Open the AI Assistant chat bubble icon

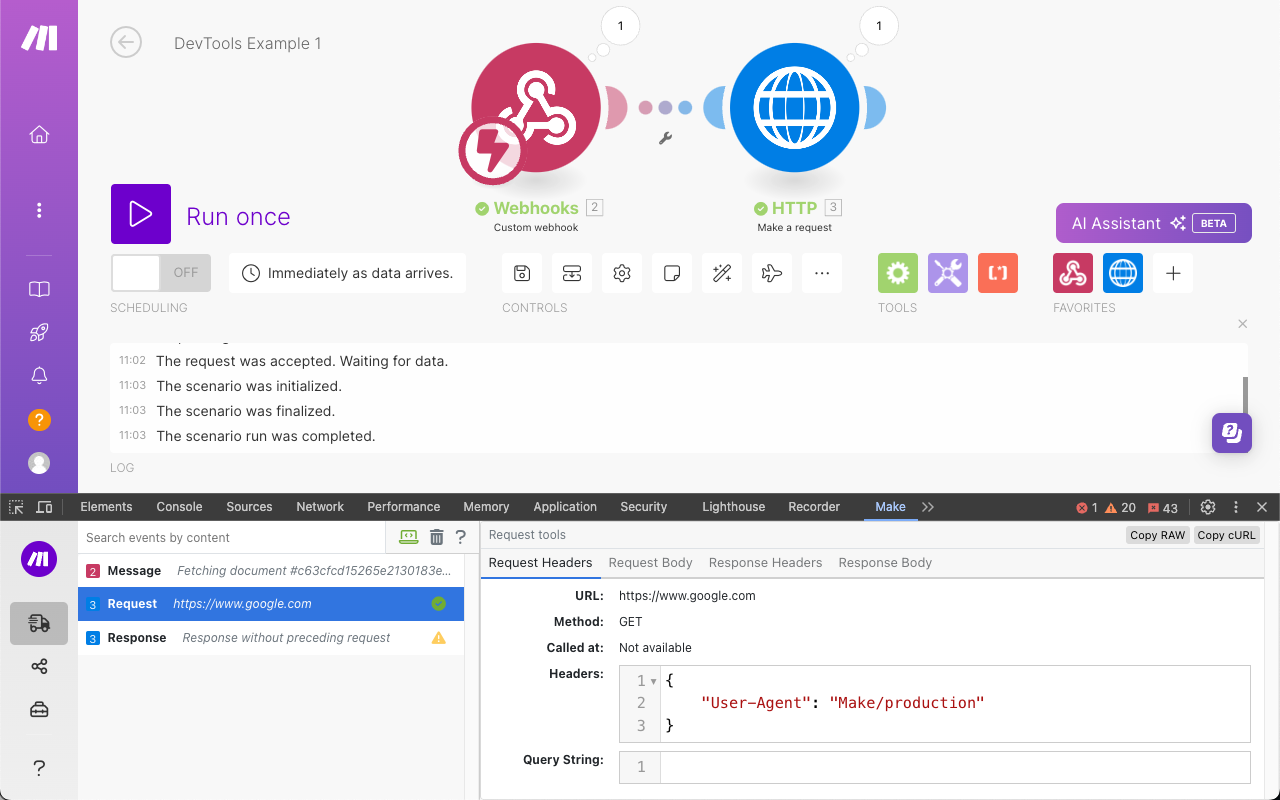click(1231, 433)
